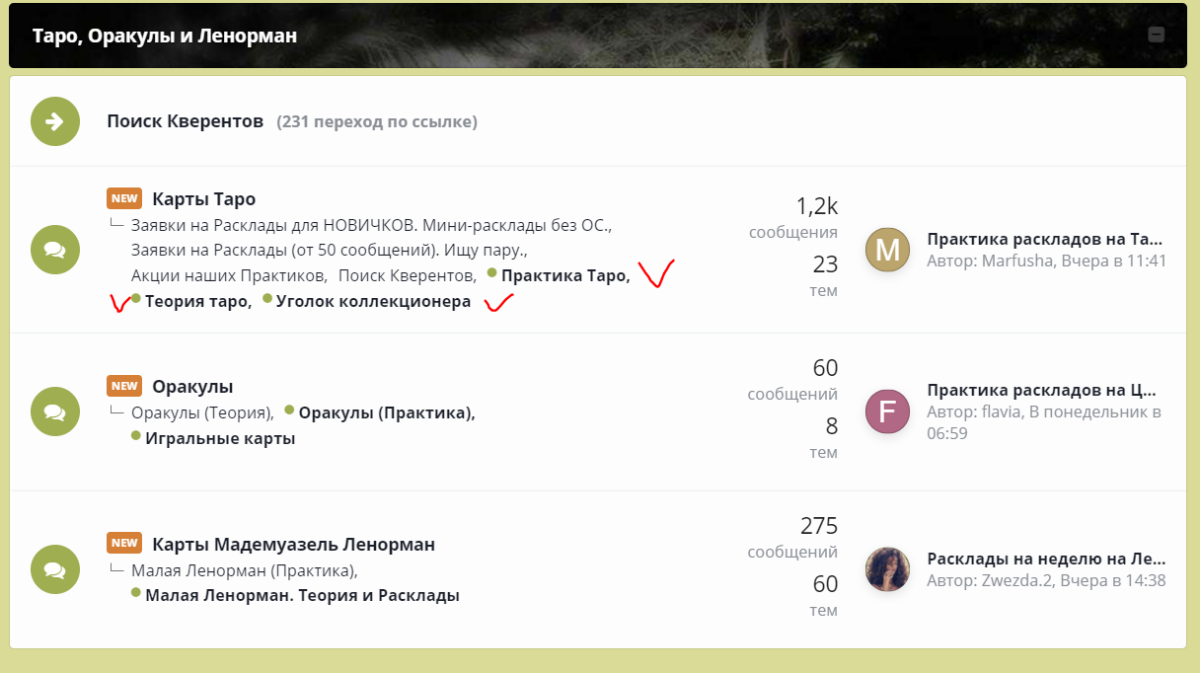1200x673 pixels.
Task: Open the Карты Таро forum
Action: pyautogui.click(x=204, y=199)
